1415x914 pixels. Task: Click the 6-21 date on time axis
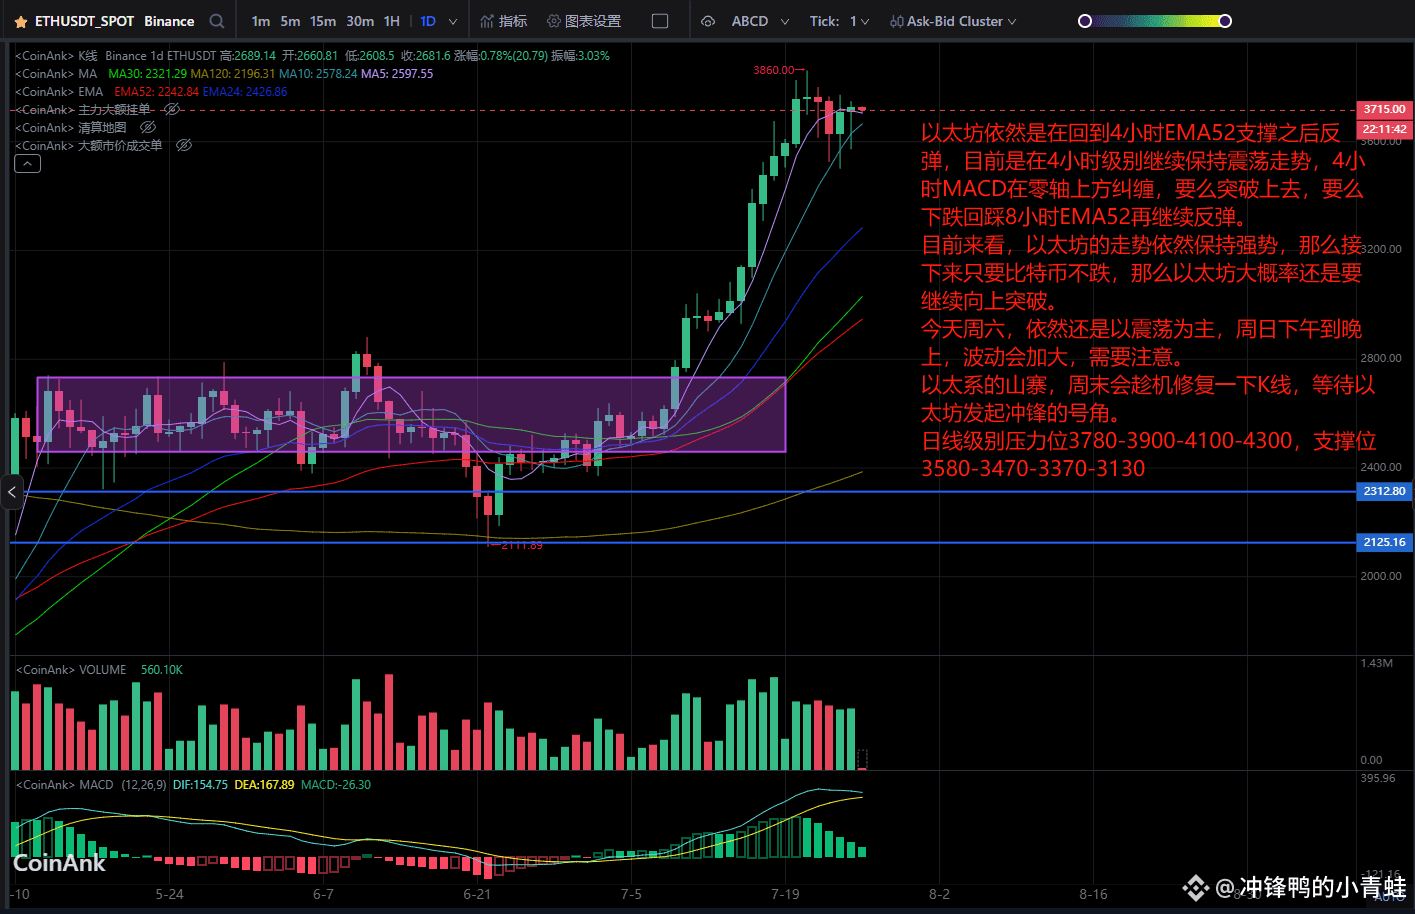[x=477, y=894]
